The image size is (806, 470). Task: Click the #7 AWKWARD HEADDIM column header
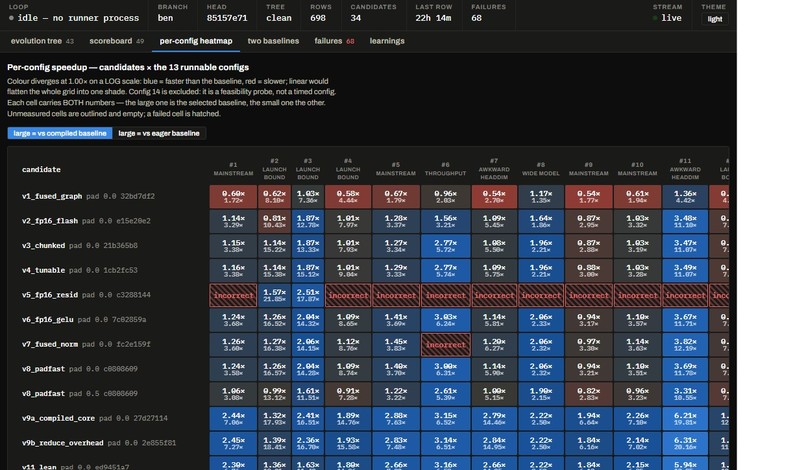click(494, 169)
